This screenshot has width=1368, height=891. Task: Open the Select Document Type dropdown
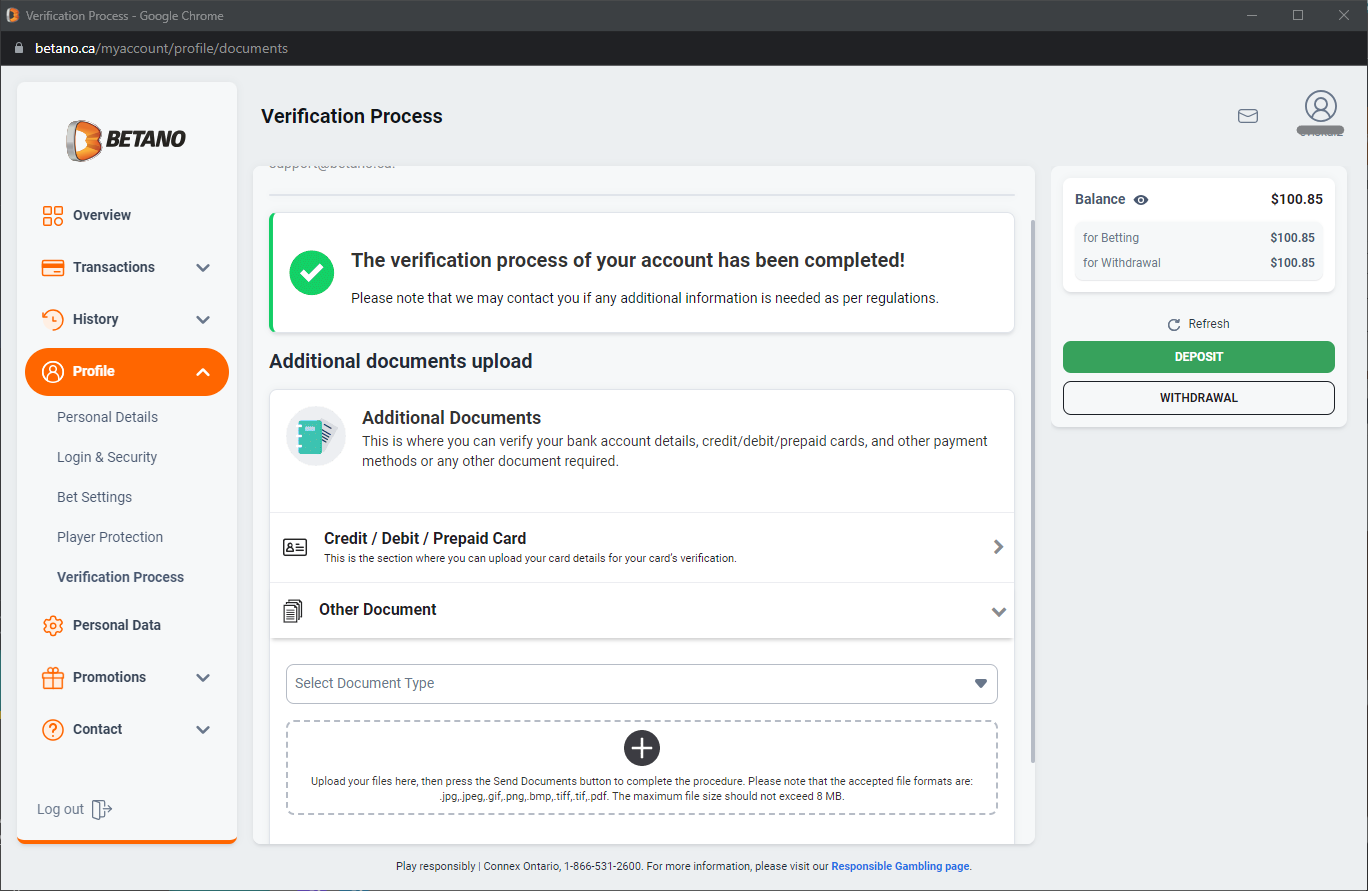642,684
